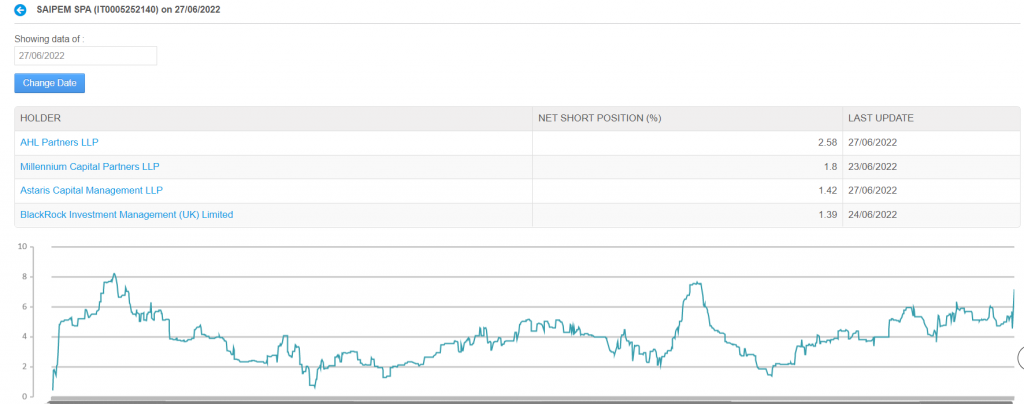
Task: Click the chart y-axis label 0
Action: tap(24, 396)
